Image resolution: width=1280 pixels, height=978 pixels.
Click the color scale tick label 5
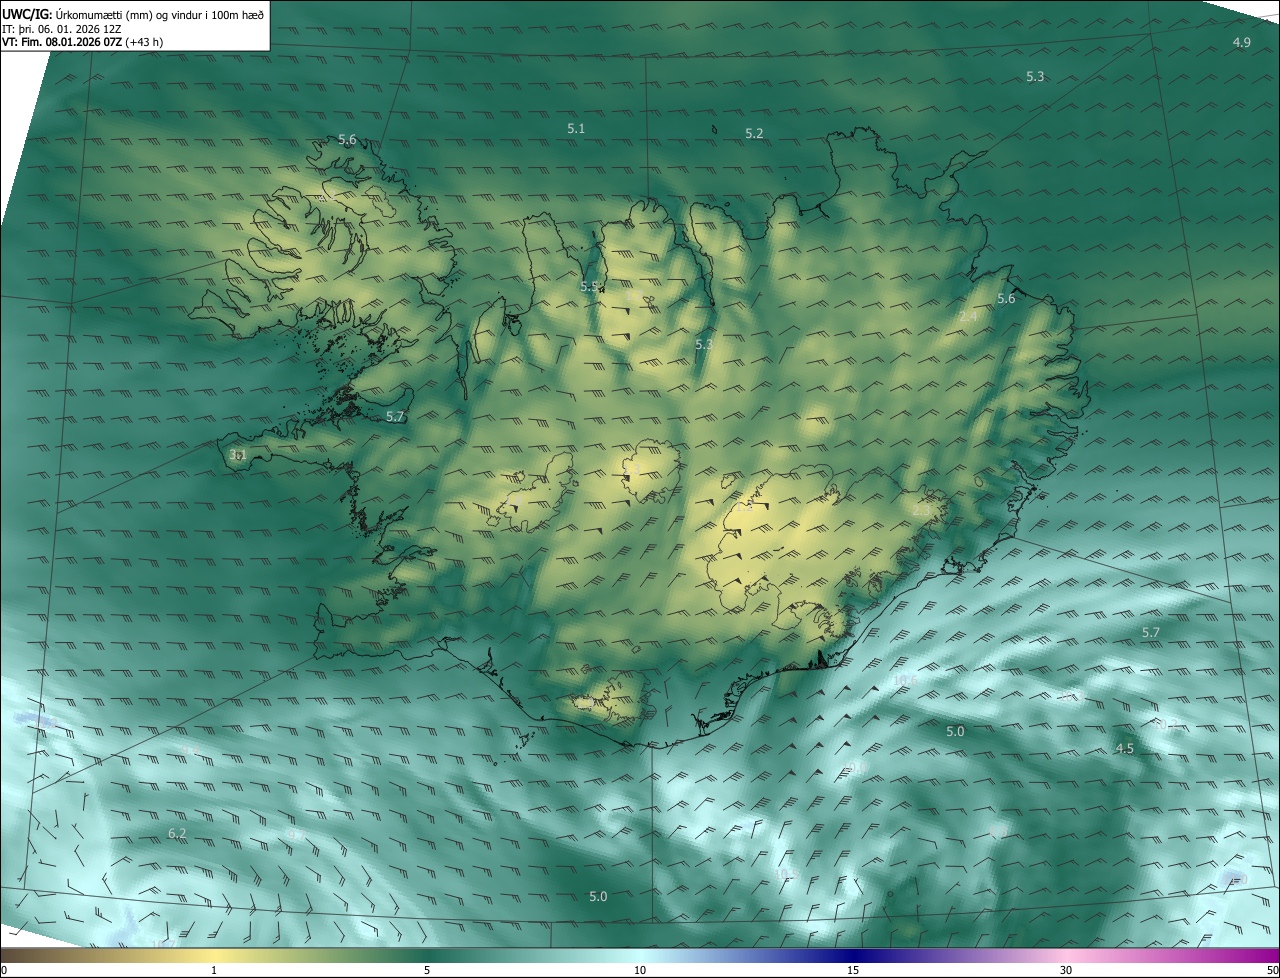(427, 971)
